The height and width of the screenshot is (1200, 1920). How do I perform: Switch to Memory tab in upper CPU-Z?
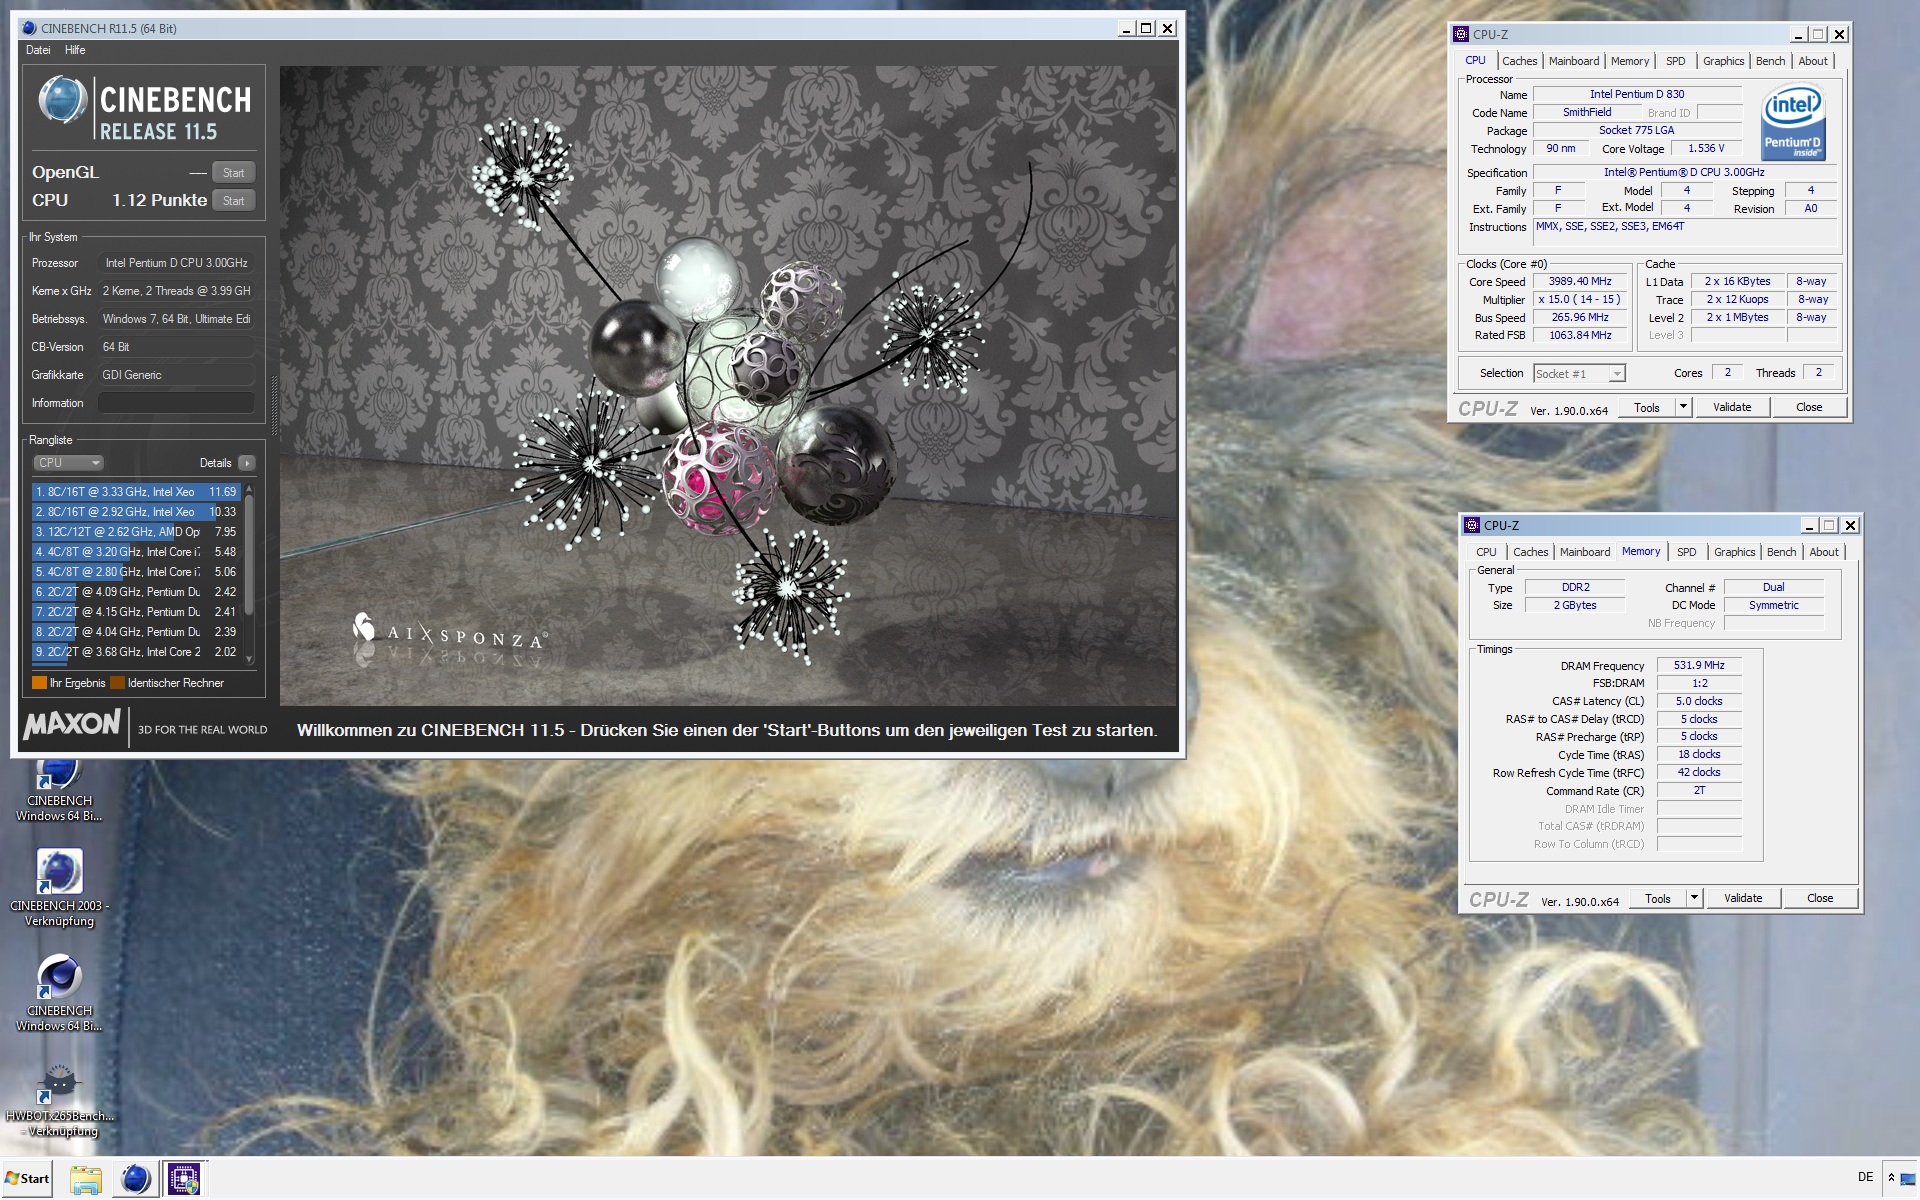coord(1629,61)
